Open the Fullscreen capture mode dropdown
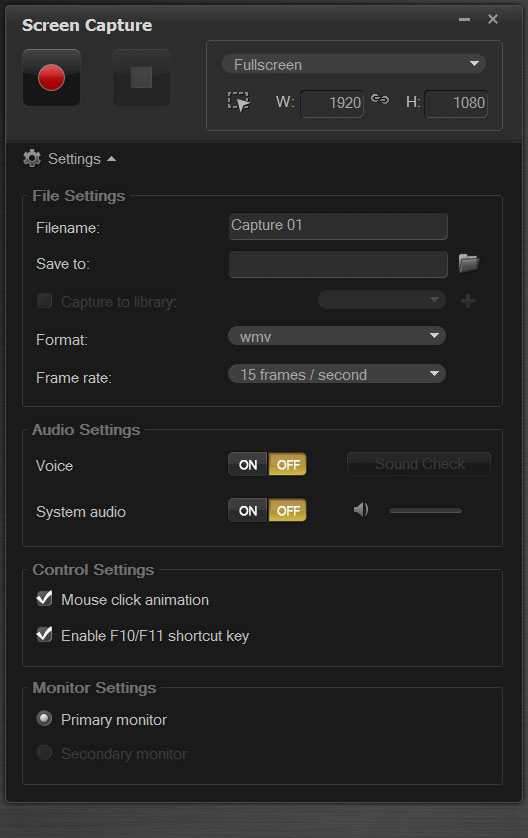The width and height of the screenshot is (528, 838). click(x=354, y=64)
